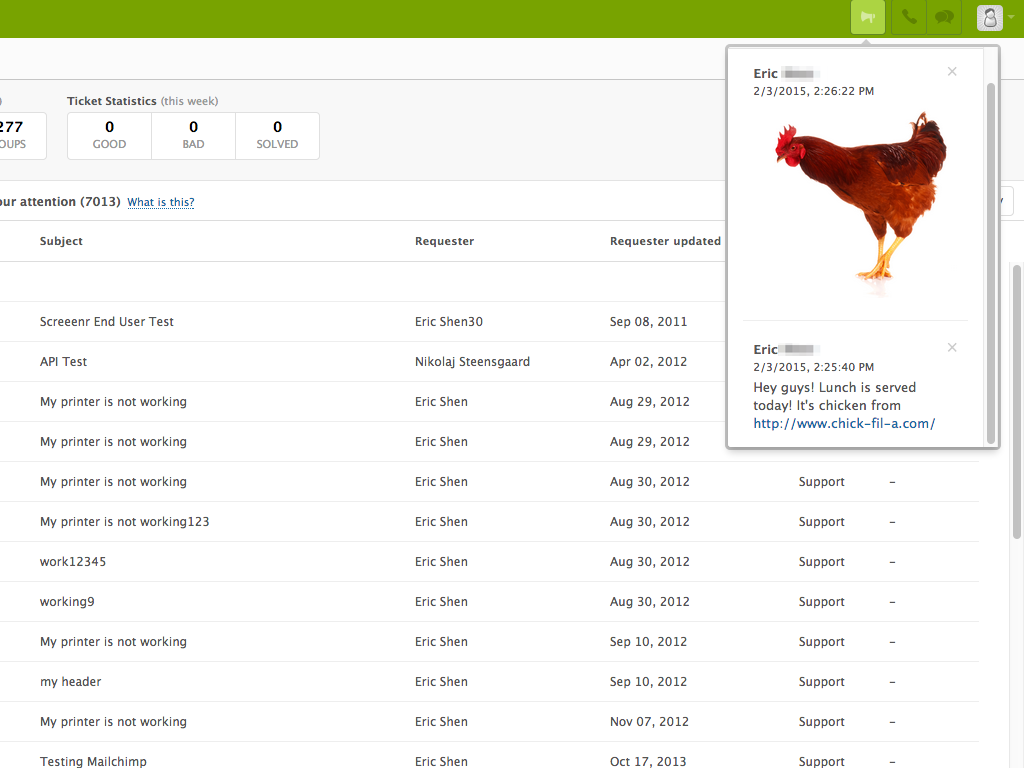
Task: Open the "API Test" ticket
Action: click(62, 361)
